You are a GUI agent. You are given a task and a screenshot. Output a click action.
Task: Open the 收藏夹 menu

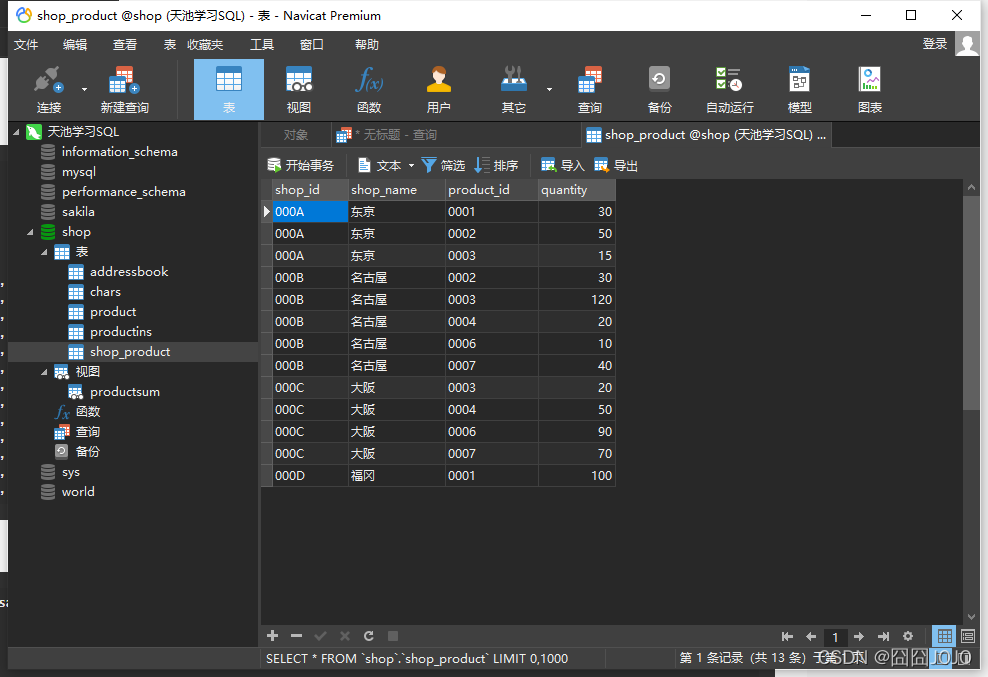[205, 45]
